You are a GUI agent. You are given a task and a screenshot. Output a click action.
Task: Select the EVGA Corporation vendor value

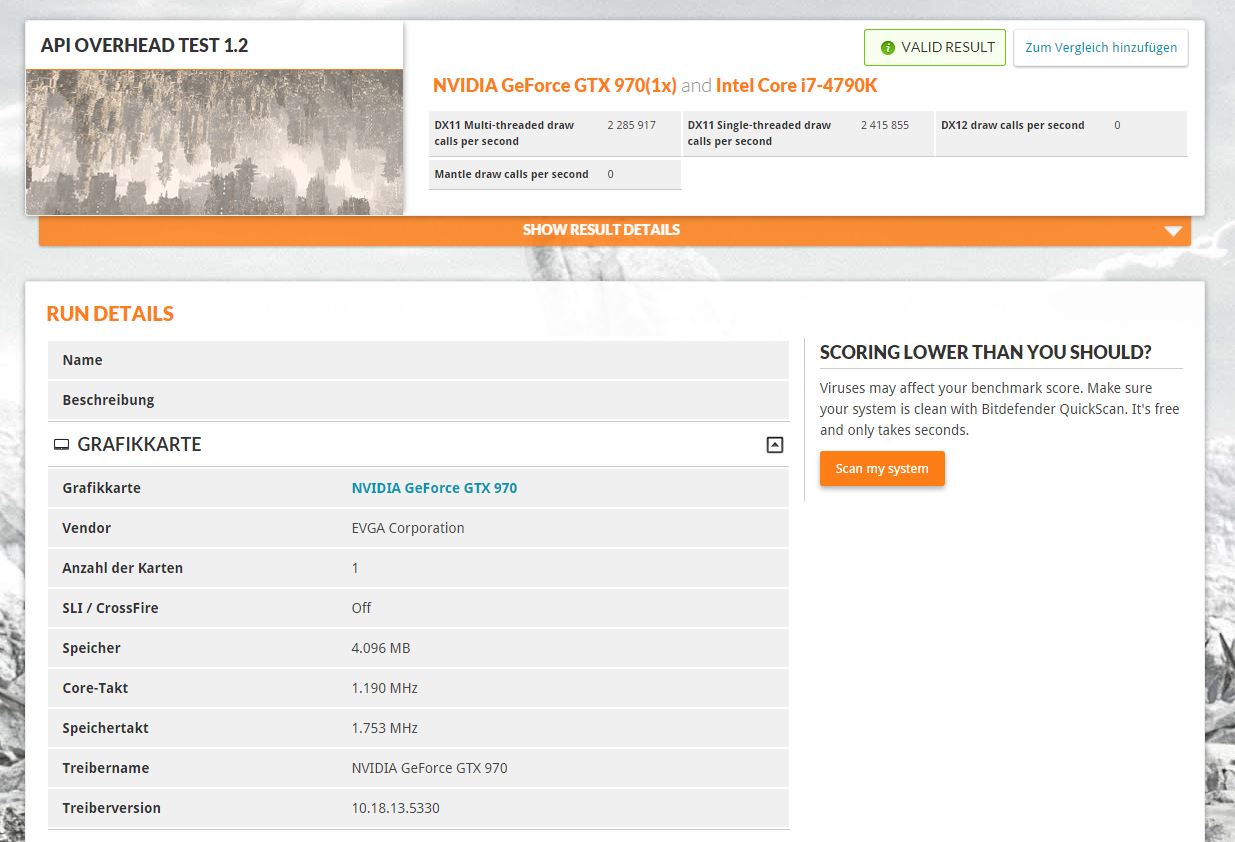(408, 528)
